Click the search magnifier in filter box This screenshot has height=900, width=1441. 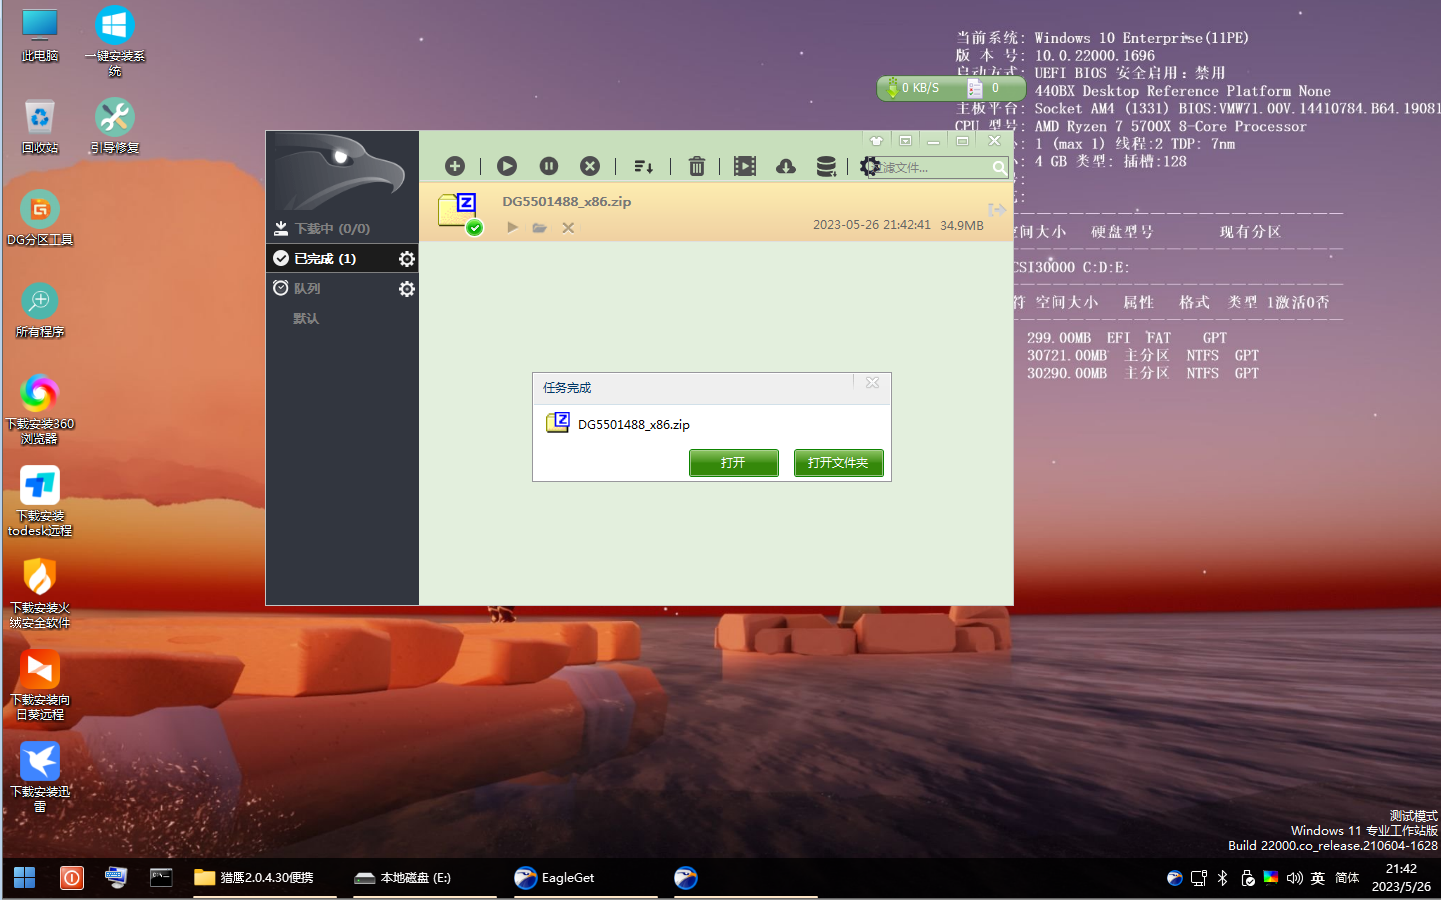tap(999, 168)
